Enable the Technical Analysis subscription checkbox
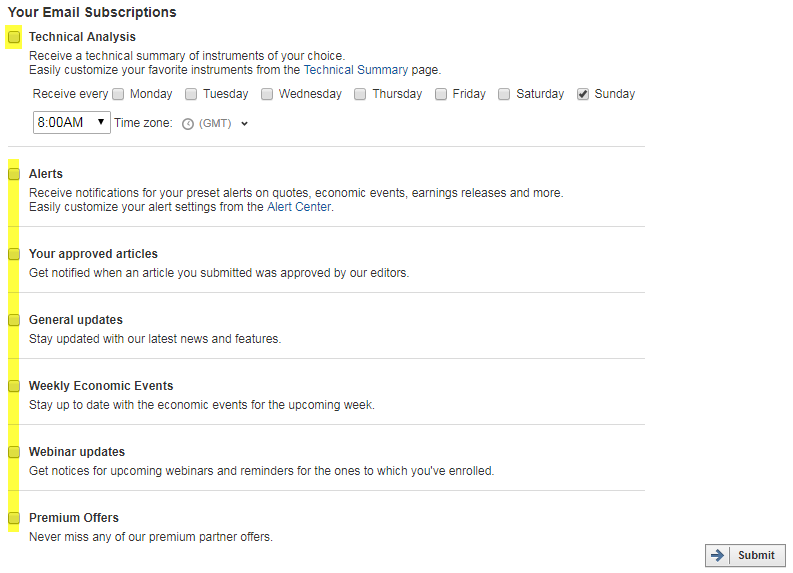The height and width of the screenshot is (573, 793). click(x=14, y=37)
